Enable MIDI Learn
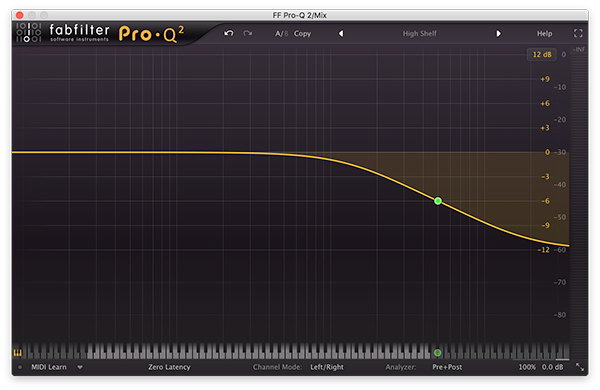 [x=49, y=367]
